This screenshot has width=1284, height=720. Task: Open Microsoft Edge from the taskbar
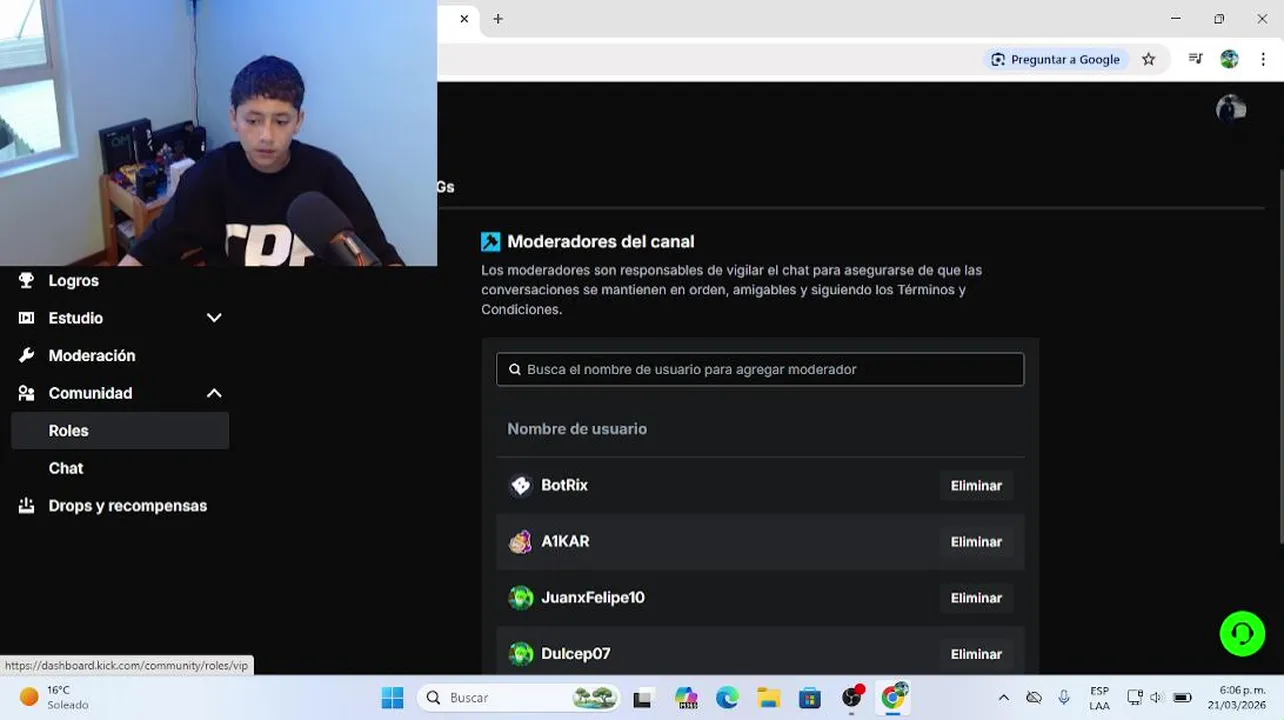[x=727, y=698]
